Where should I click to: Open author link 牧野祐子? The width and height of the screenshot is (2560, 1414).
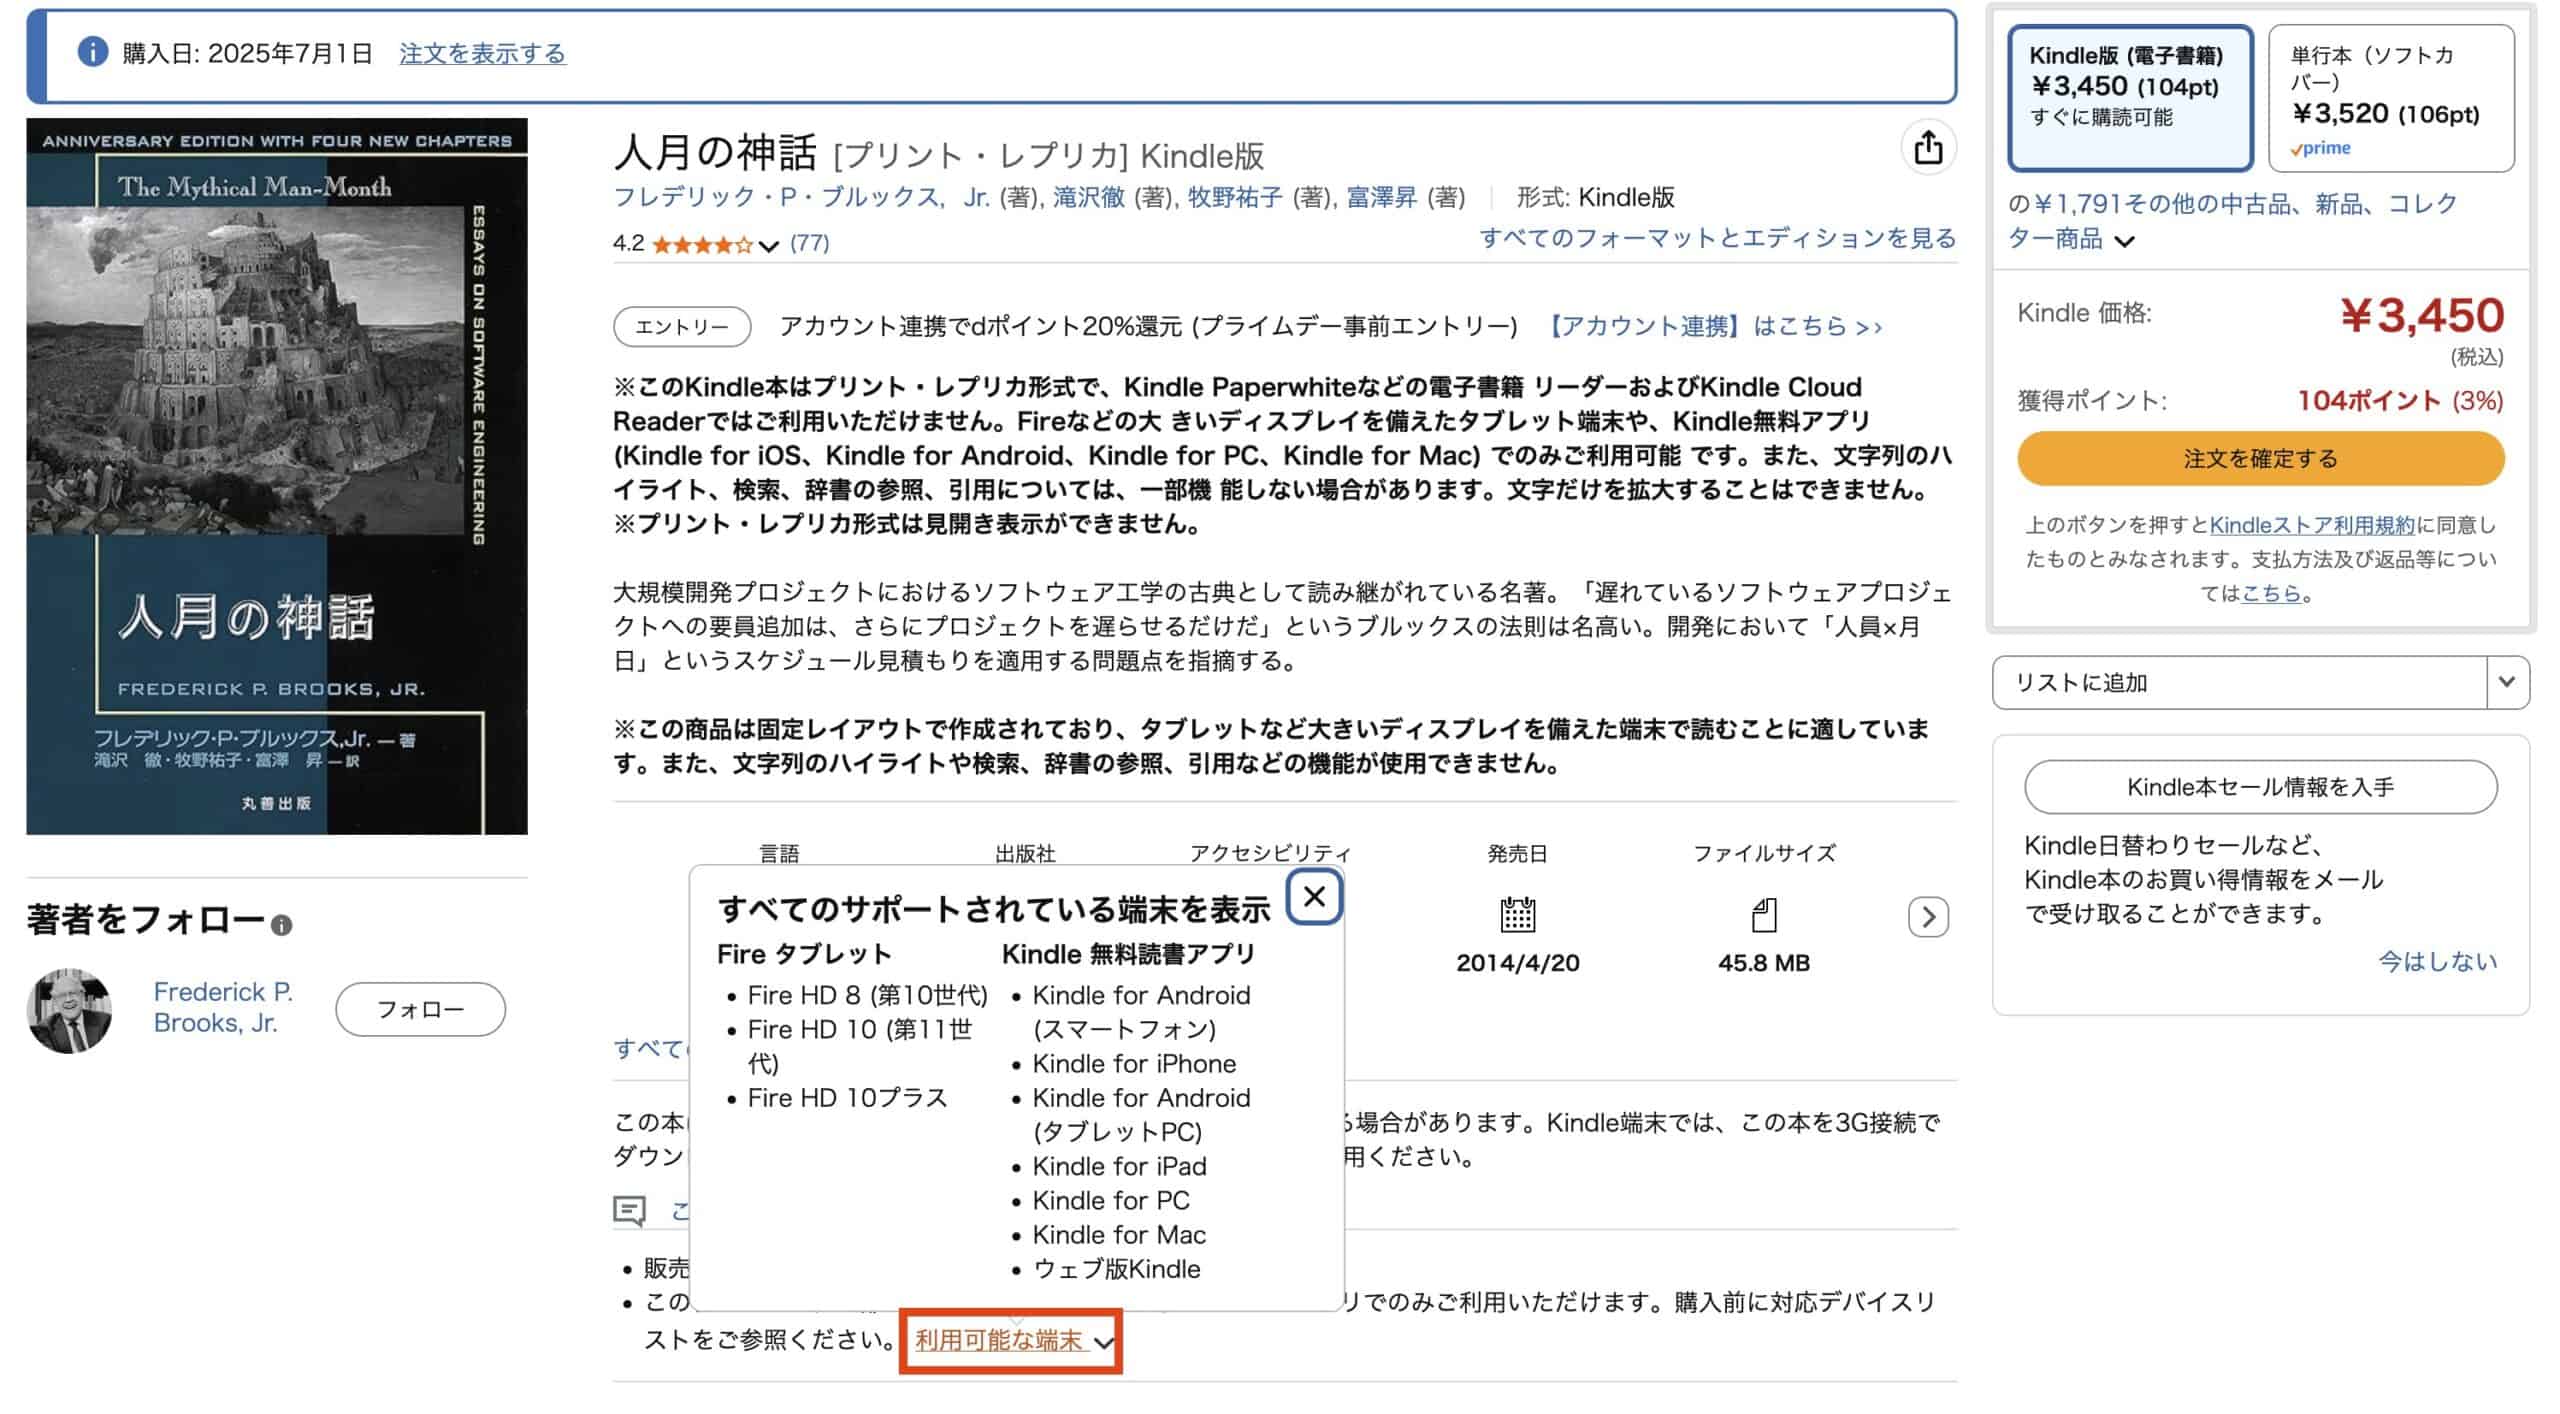(1235, 197)
